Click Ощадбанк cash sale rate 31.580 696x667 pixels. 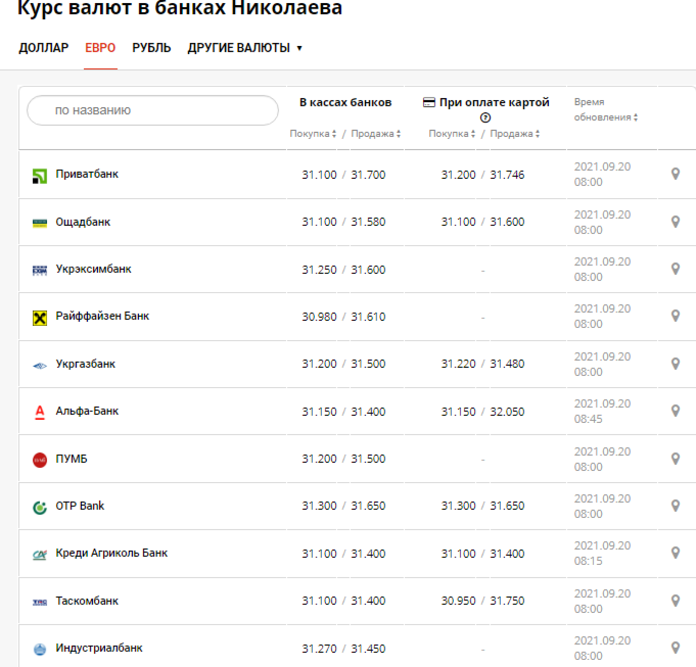(x=368, y=222)
